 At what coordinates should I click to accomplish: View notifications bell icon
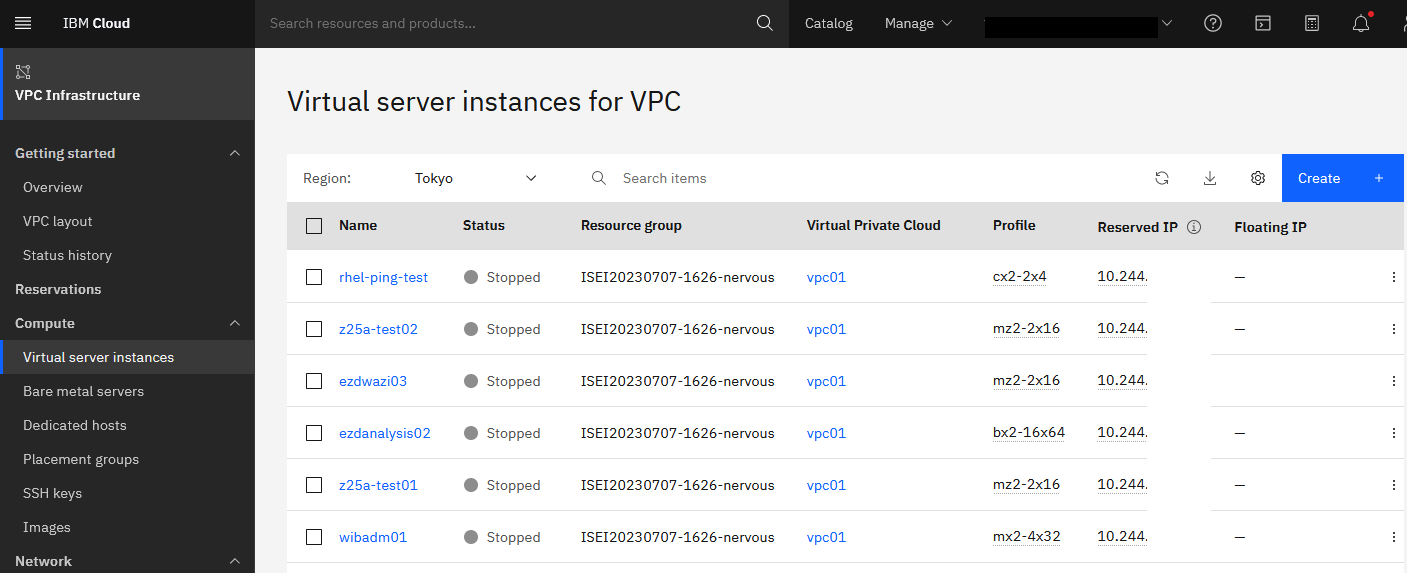1361,23
